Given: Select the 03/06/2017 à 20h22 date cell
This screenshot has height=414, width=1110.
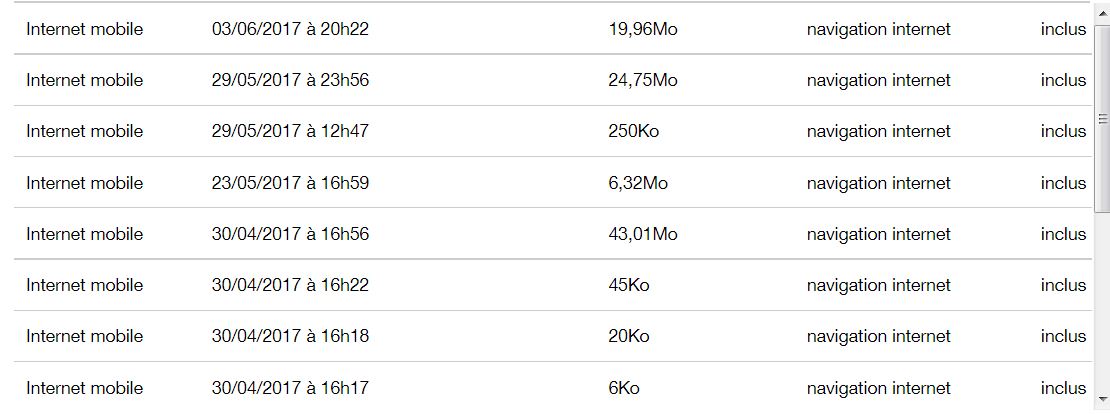Looking at the screenshot, I should [290, 29].
